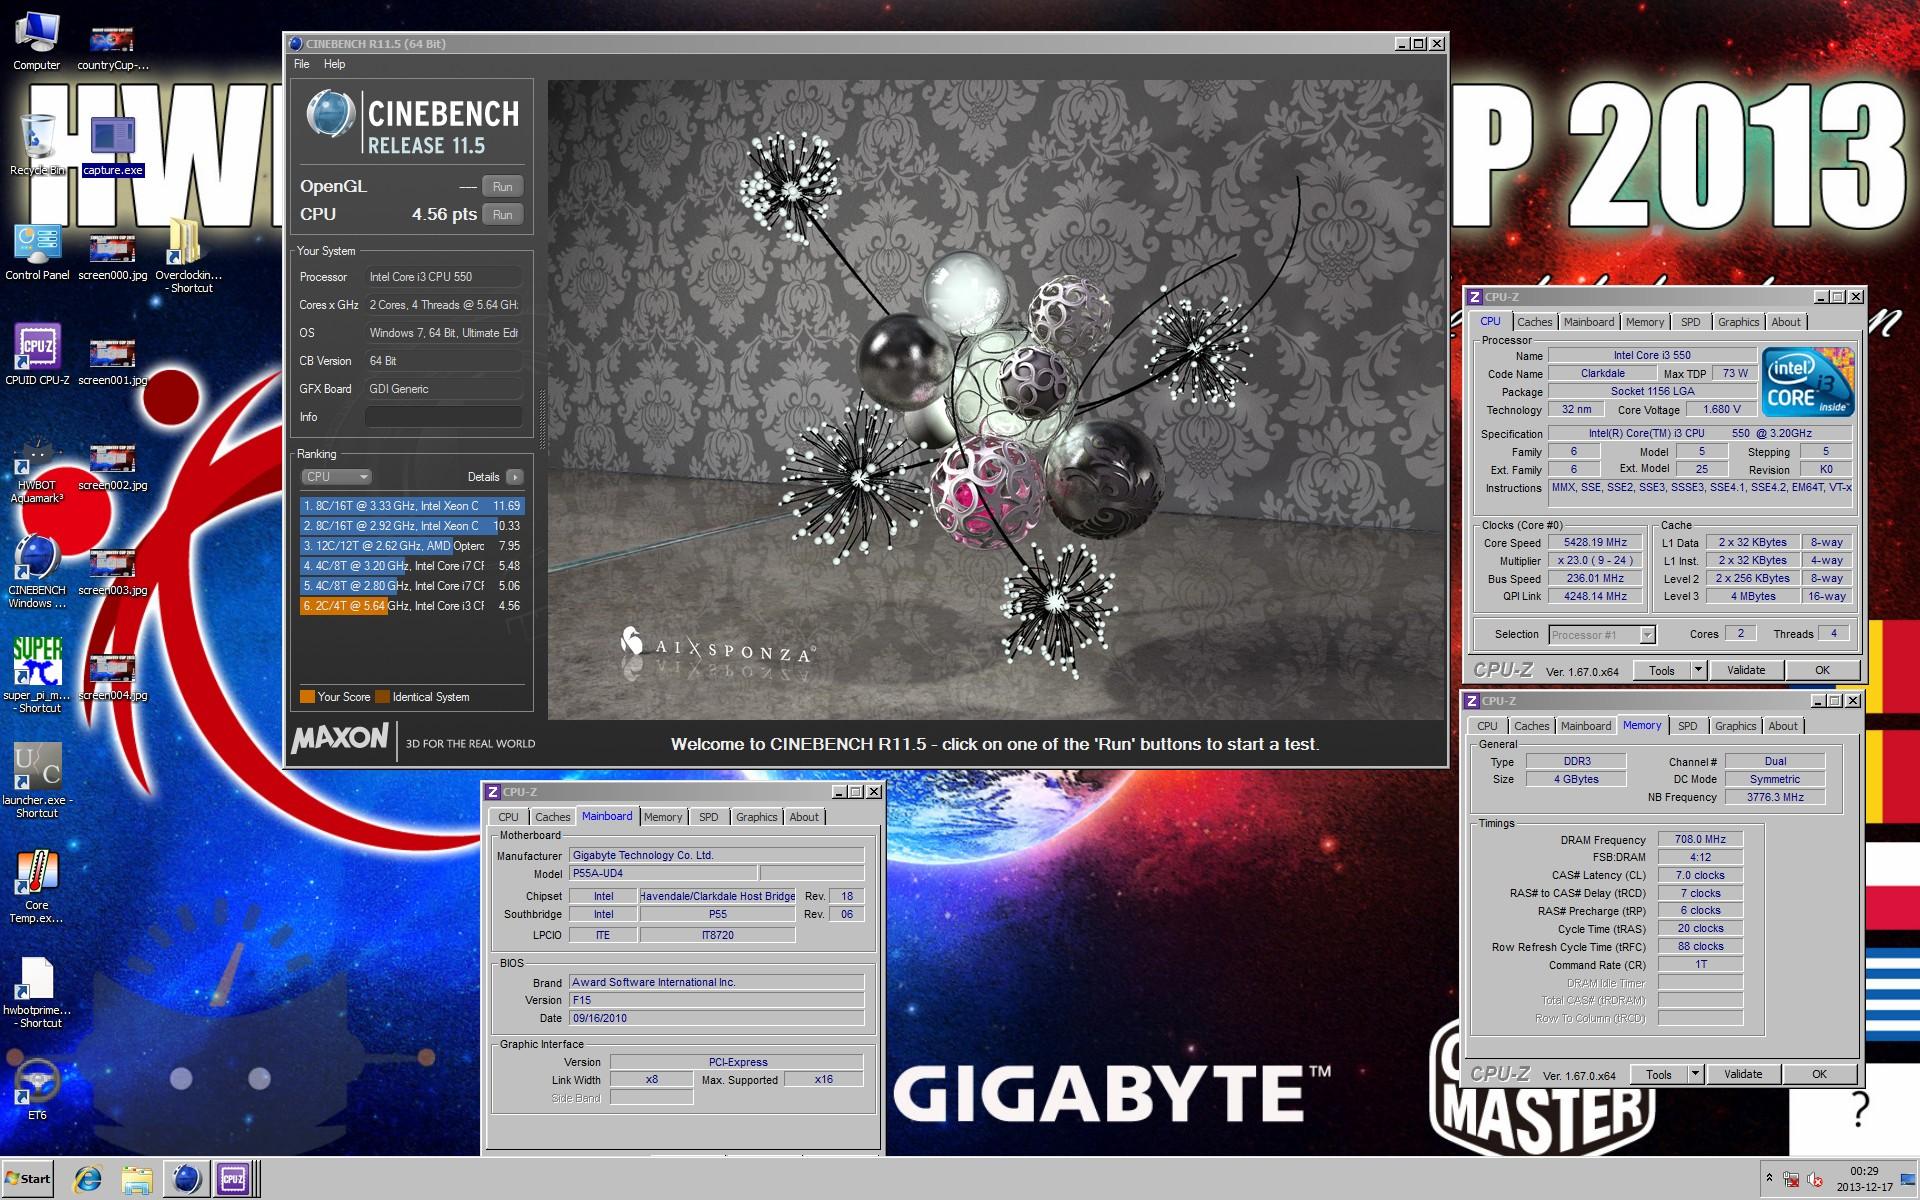Open Caches tab in top CPU-Z window

pos(1534,322)
